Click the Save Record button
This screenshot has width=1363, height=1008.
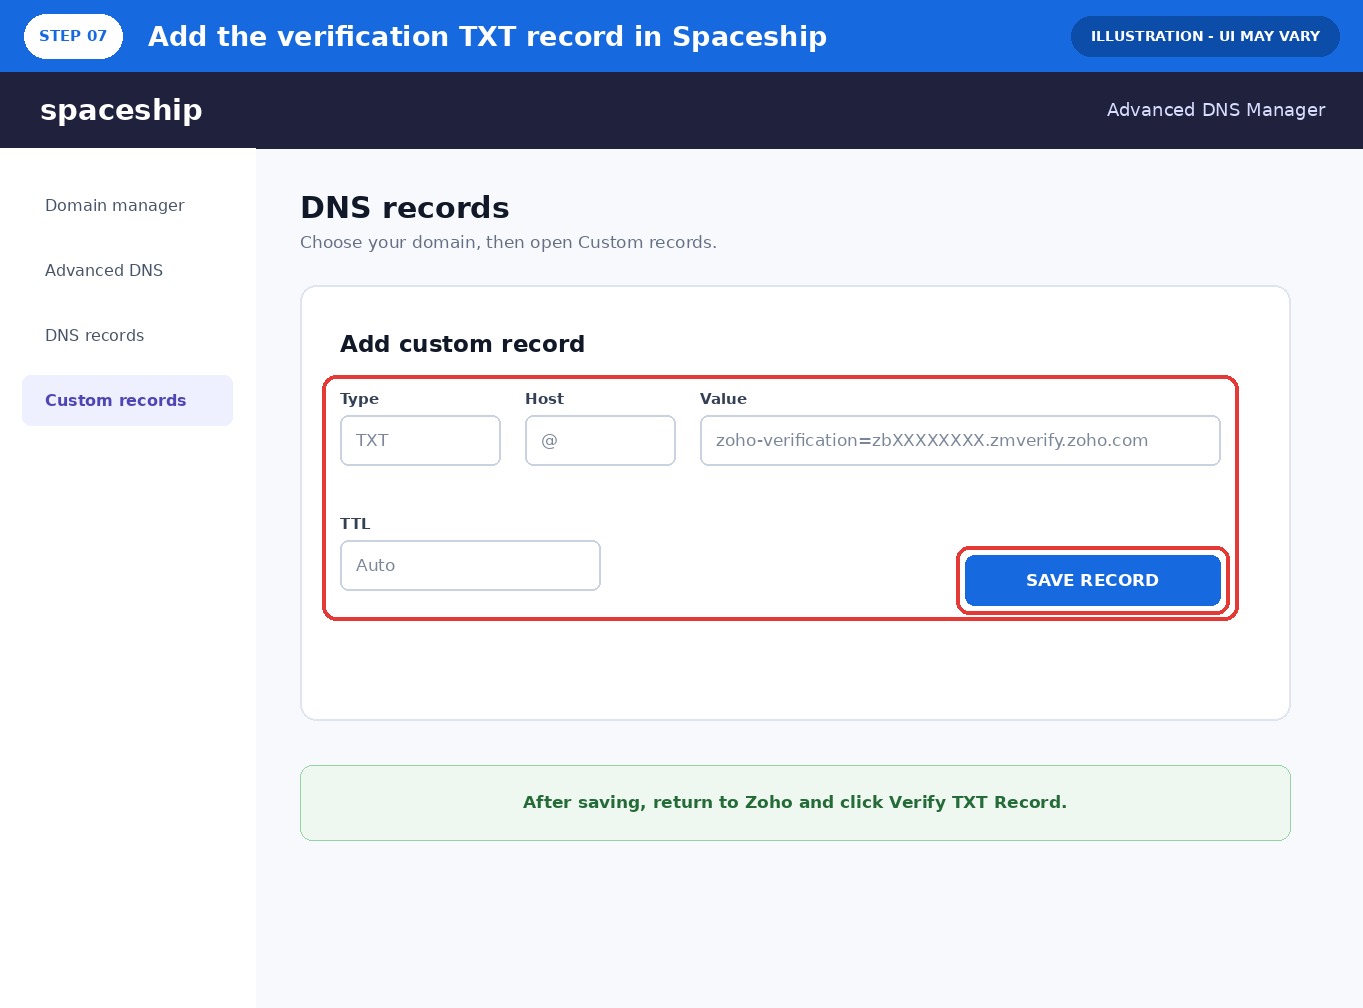click(x=1092, y=580)
